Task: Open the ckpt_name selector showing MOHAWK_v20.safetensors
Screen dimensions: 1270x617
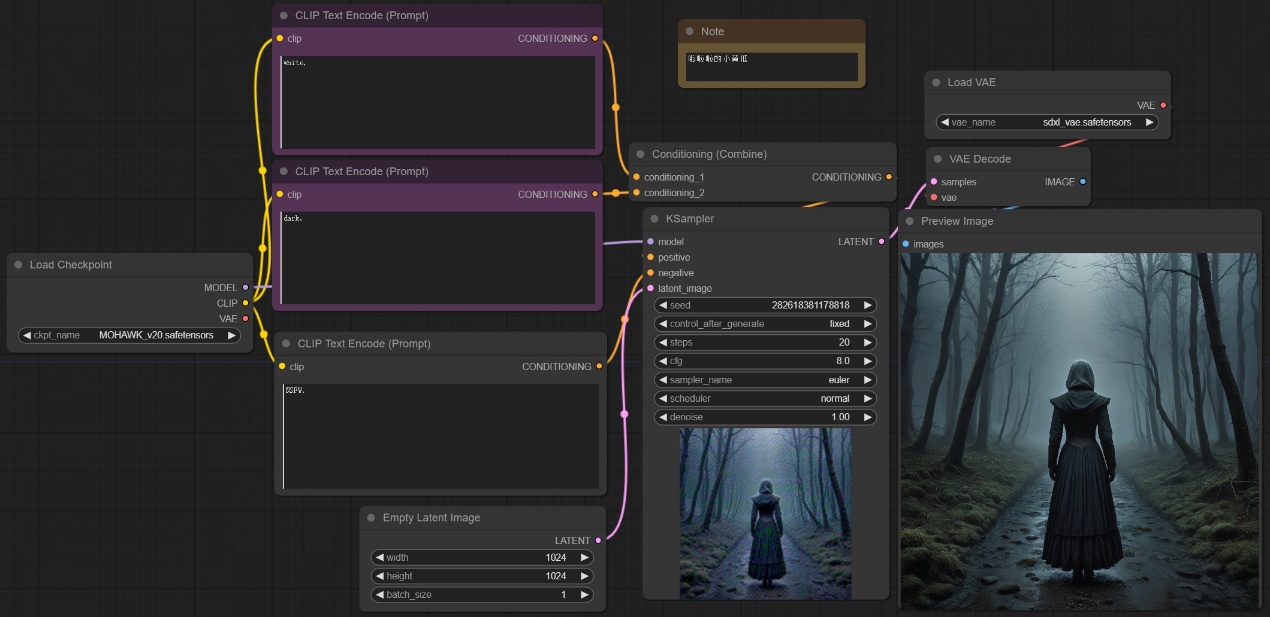Action: (x=130, y=335)
